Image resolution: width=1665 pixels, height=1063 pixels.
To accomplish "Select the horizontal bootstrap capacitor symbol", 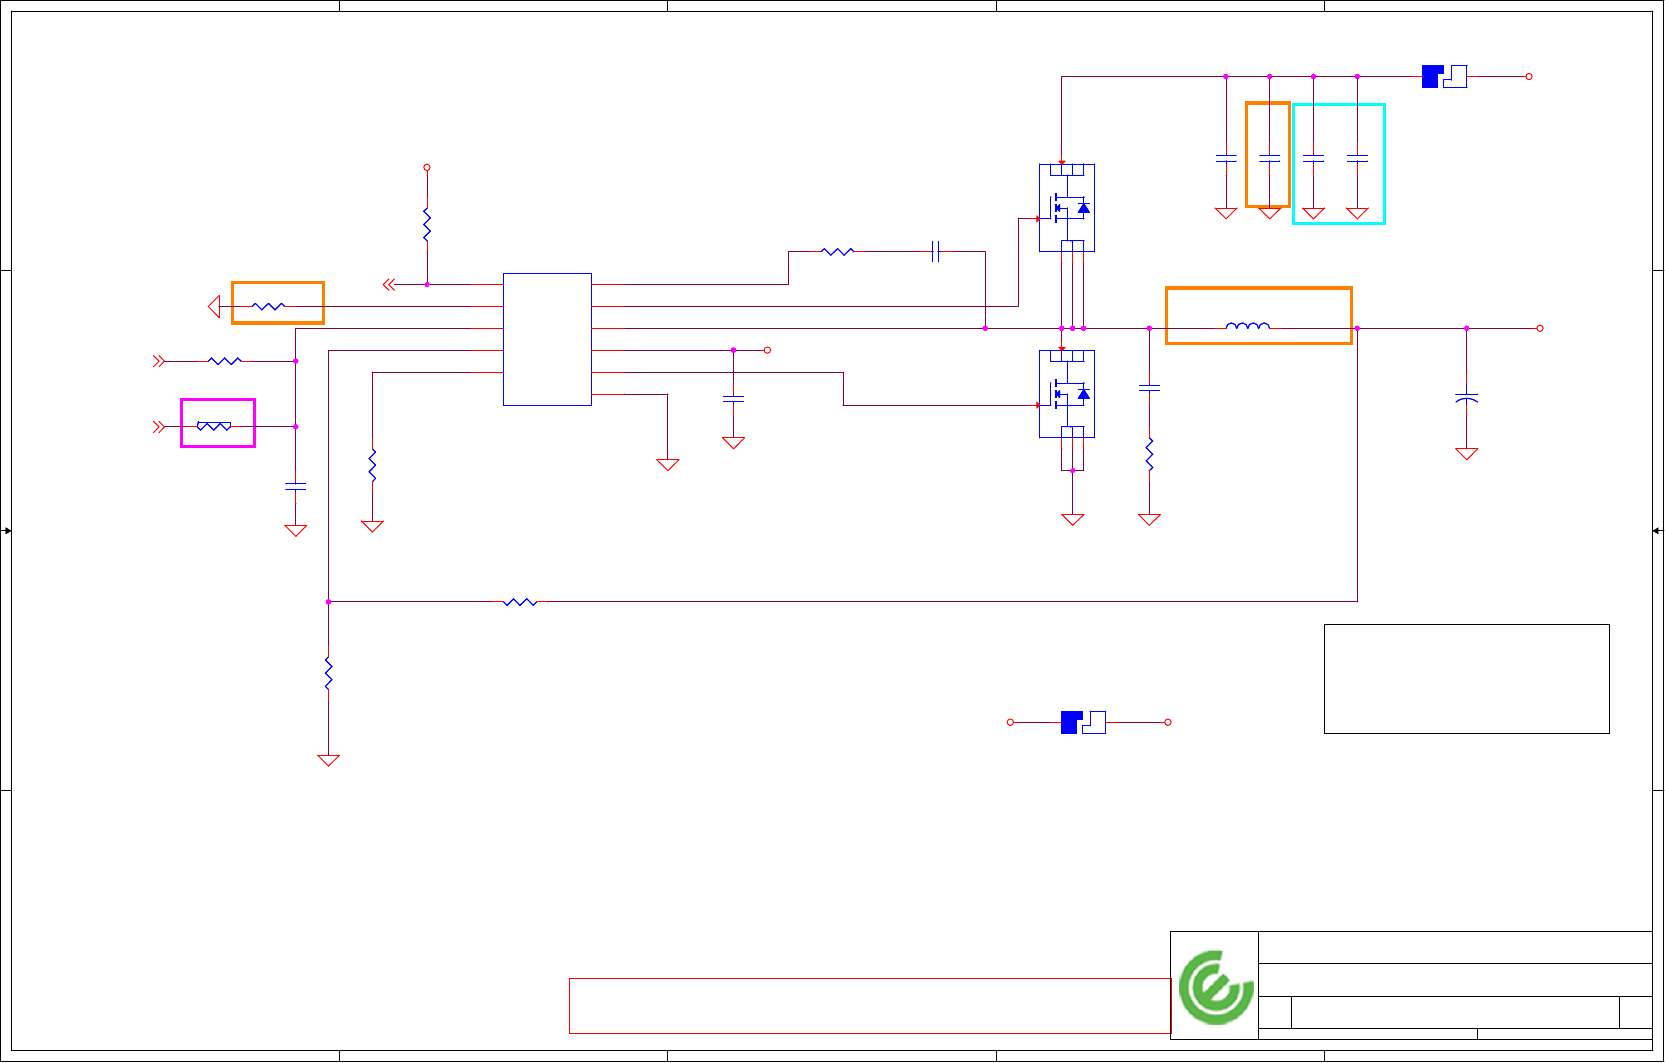I will (936, 251).
